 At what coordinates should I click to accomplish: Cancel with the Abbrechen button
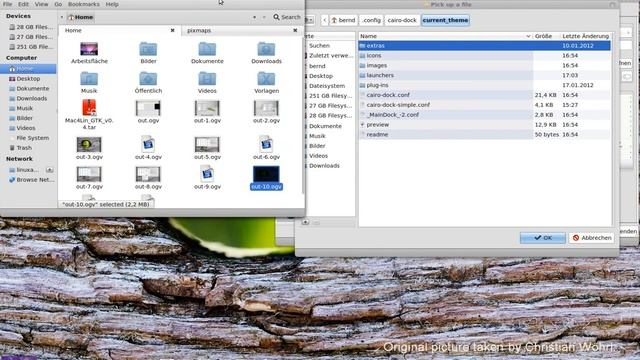coord(592,238)
